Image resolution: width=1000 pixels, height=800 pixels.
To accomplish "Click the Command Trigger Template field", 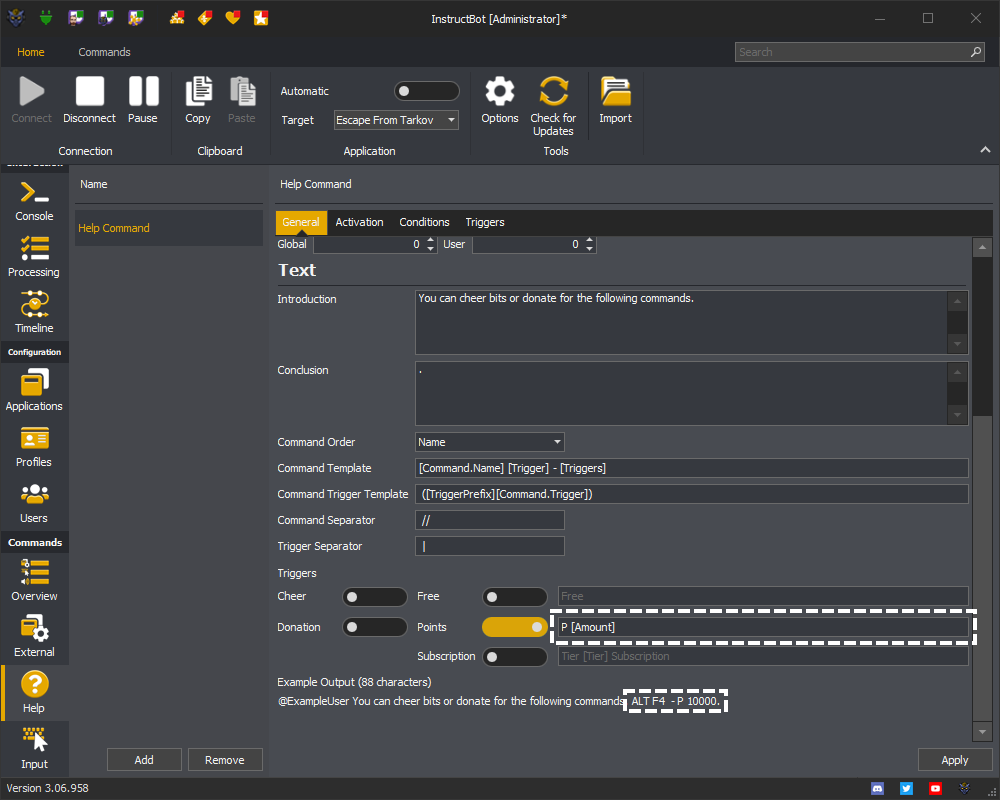I will (x=692, y=494).
